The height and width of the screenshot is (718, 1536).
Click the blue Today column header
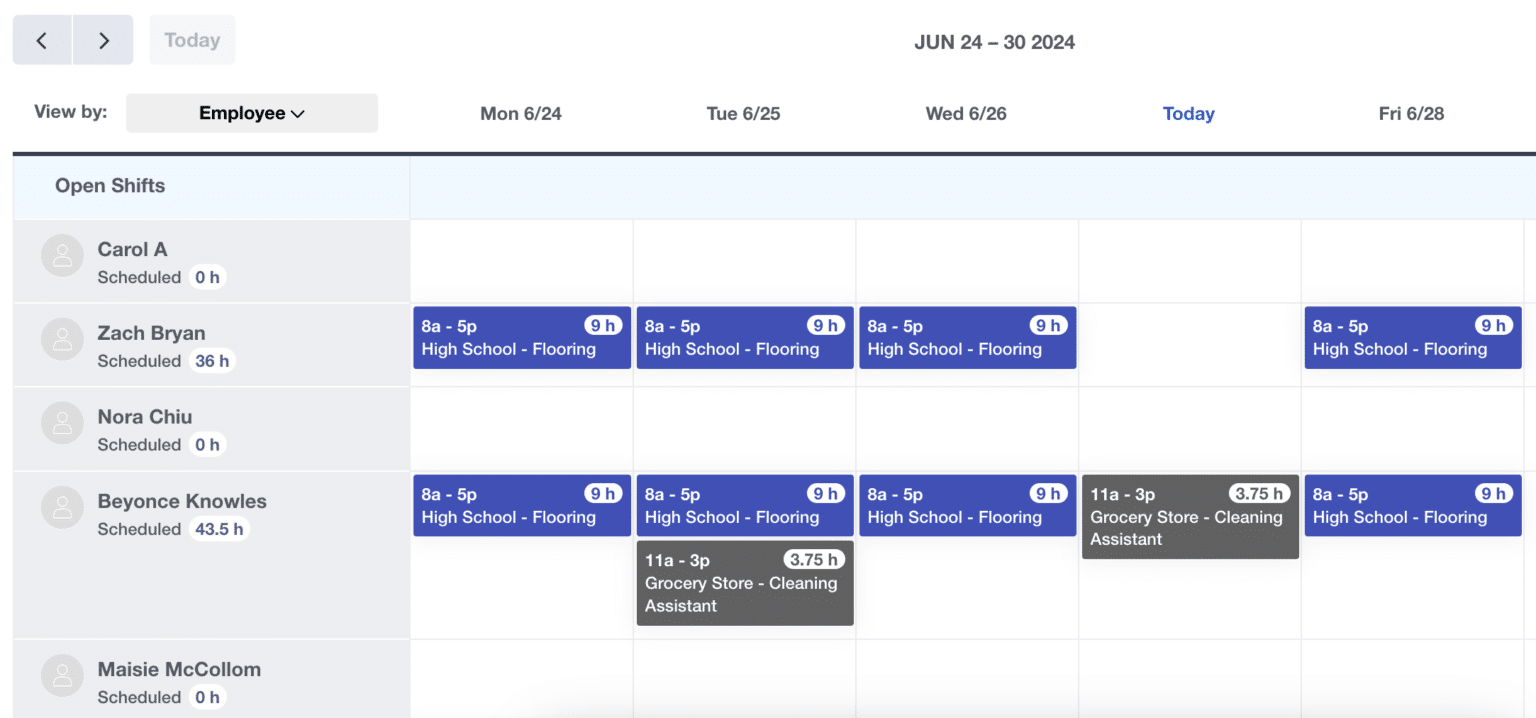(1188, 114)
